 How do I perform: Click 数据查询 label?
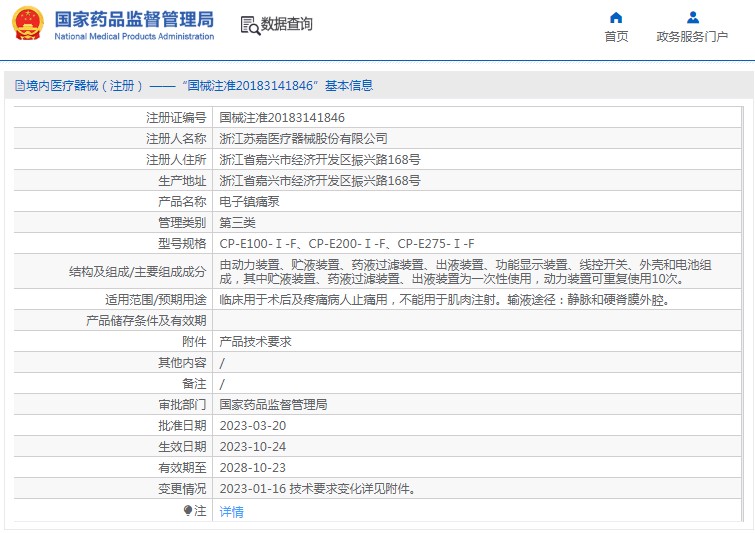[286, 24]
